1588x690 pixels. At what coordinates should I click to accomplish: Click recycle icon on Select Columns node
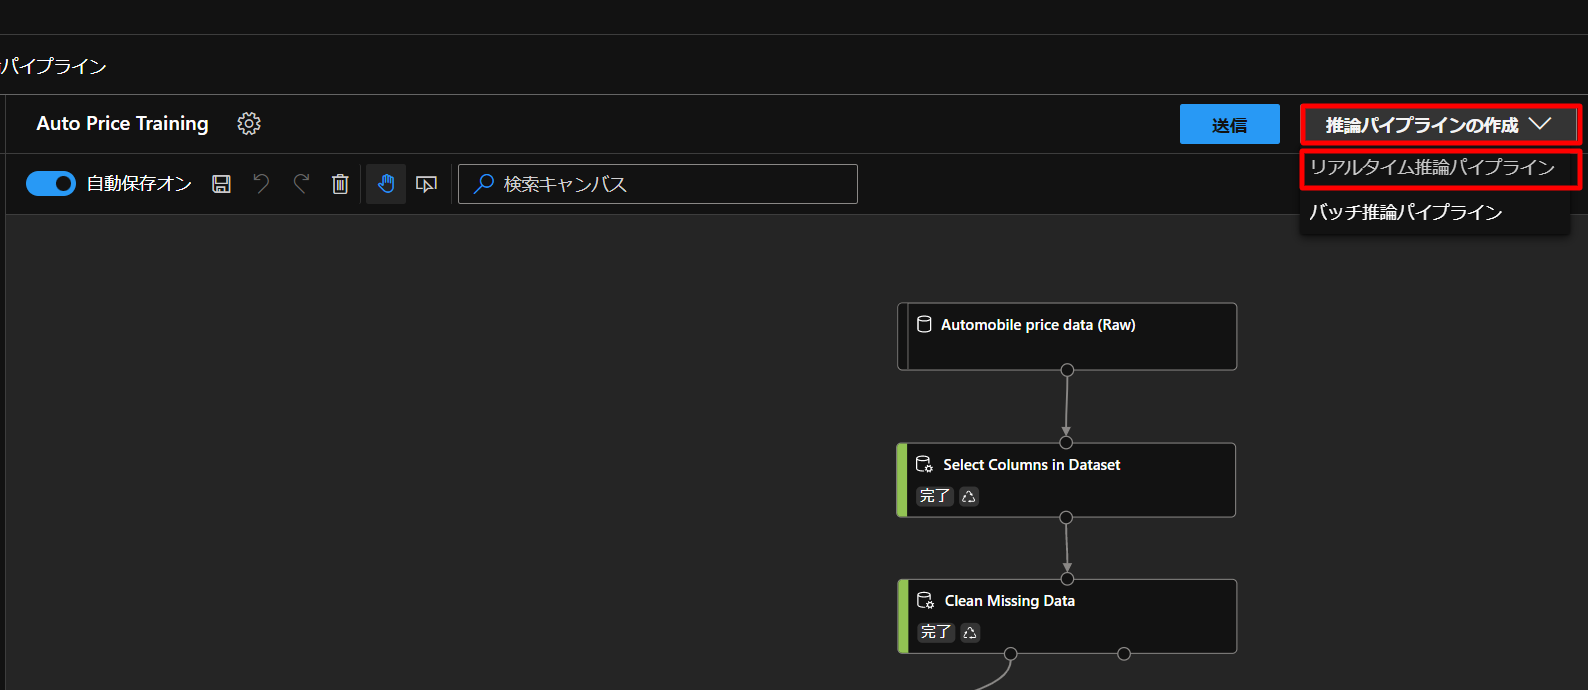click(969, 496)
